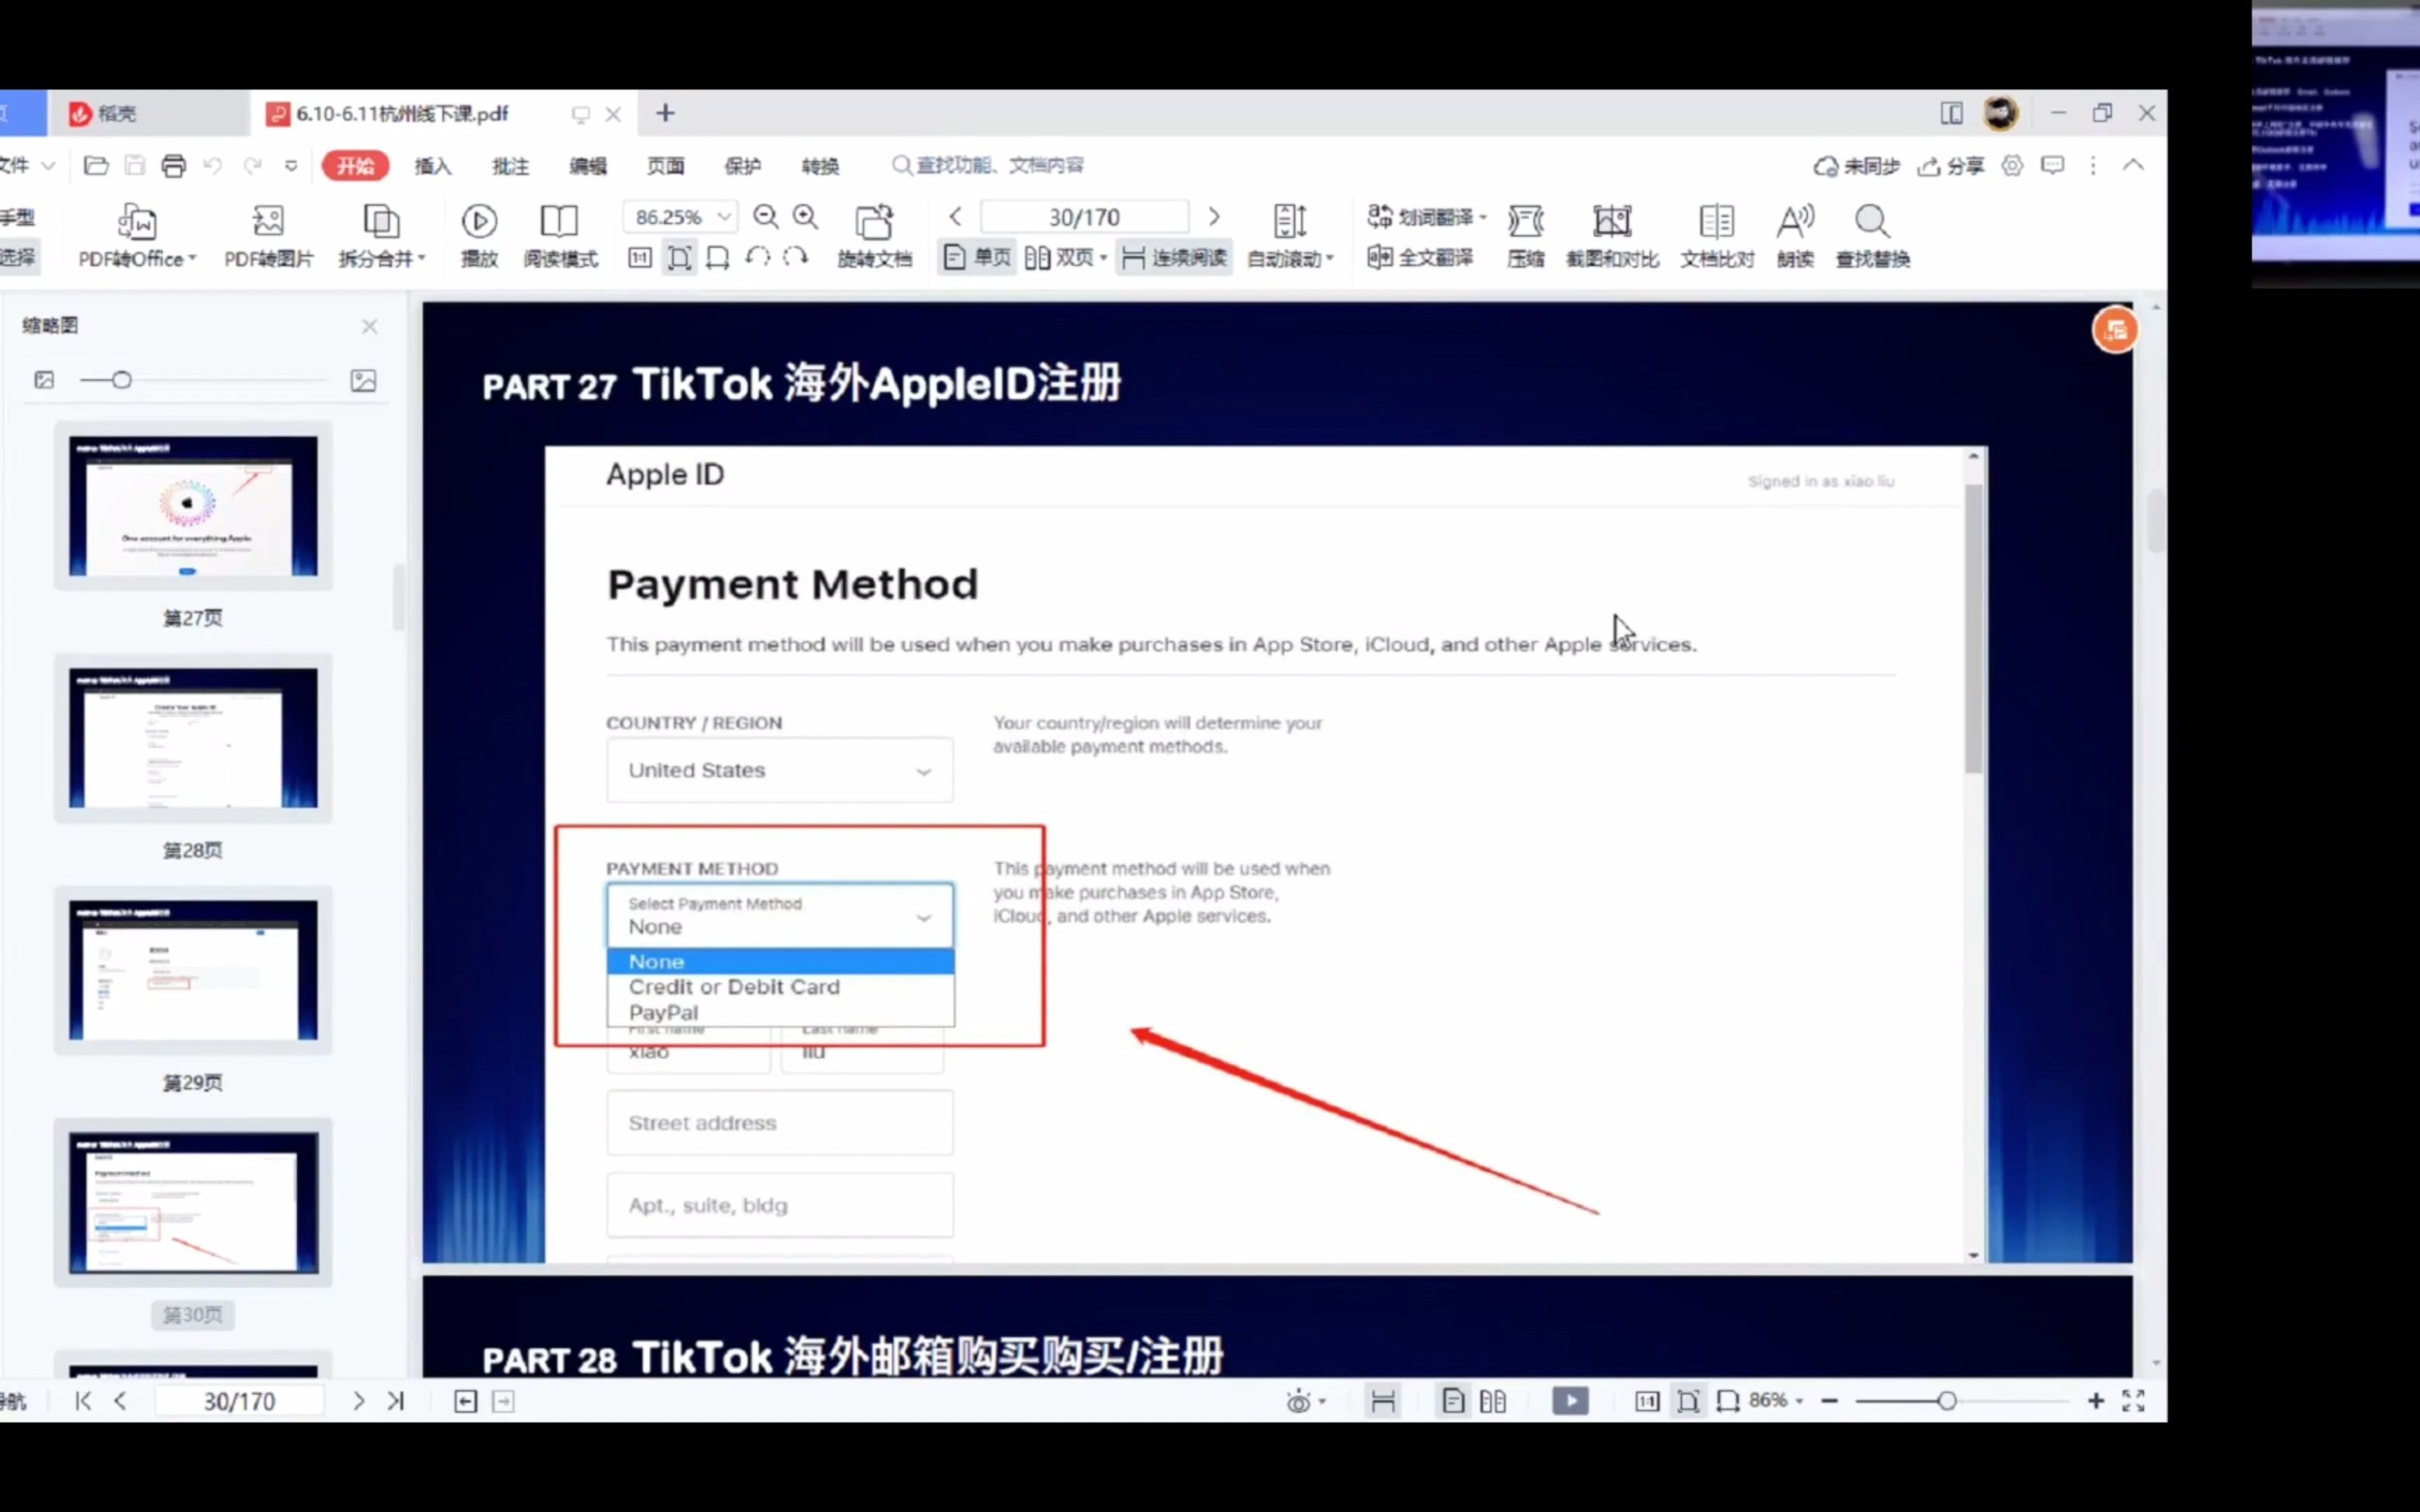
Task: Start slideshow with 播放 ribbon button
Action: (x=479, y=237)
